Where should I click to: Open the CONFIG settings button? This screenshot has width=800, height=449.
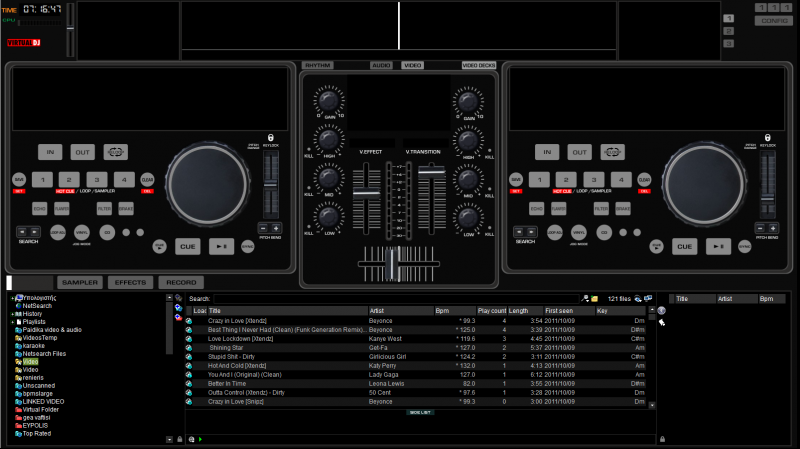coord(774,21)
